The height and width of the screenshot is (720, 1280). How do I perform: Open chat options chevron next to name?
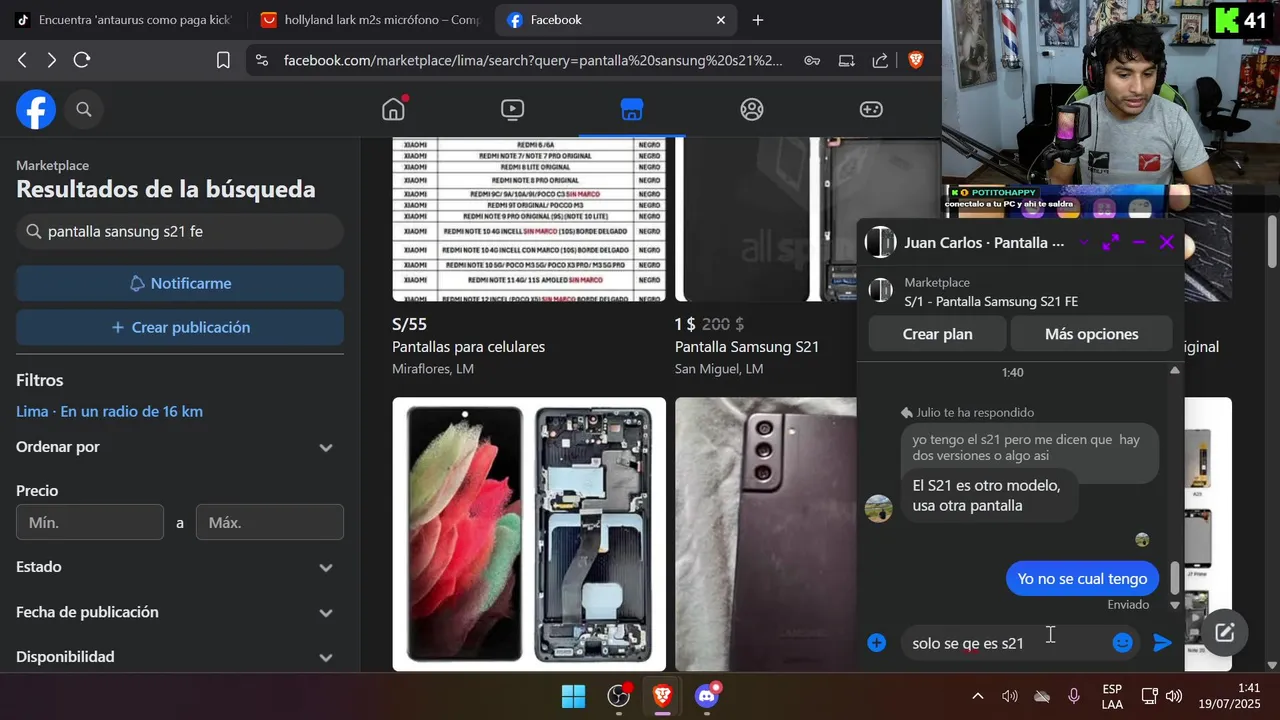pyautogui.click(x=1083, y=242)
